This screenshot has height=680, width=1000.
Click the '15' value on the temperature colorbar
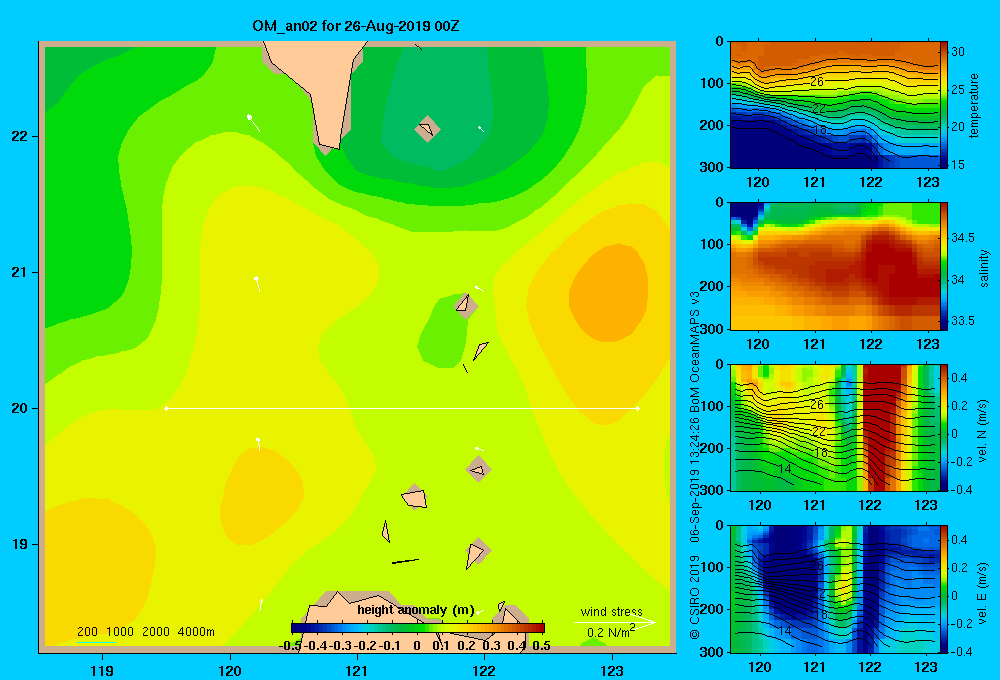958,165
